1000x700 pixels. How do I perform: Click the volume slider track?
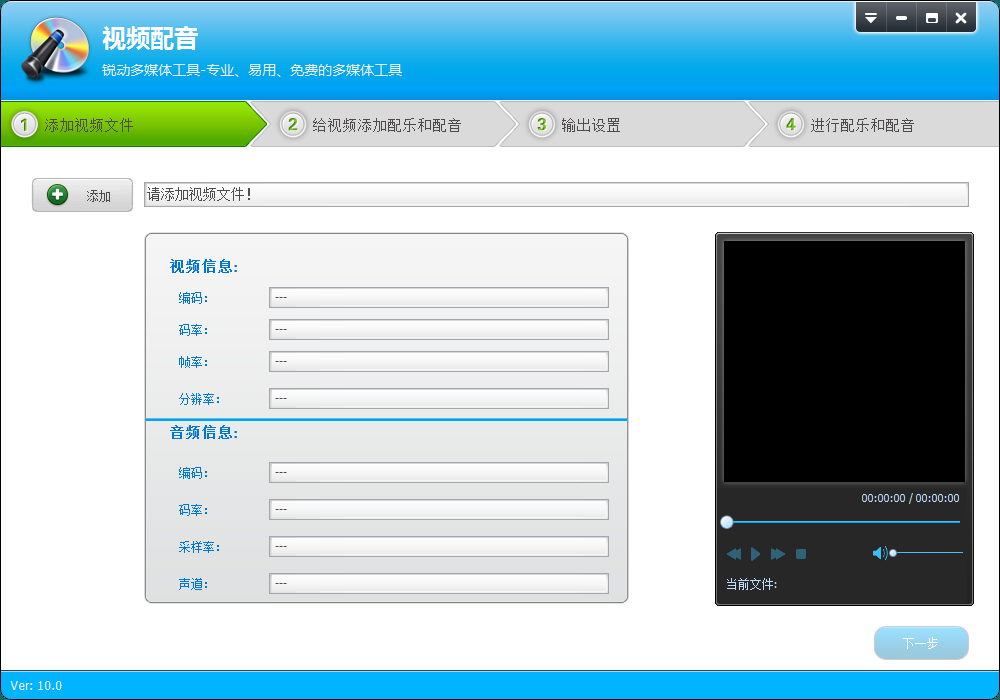930,553
